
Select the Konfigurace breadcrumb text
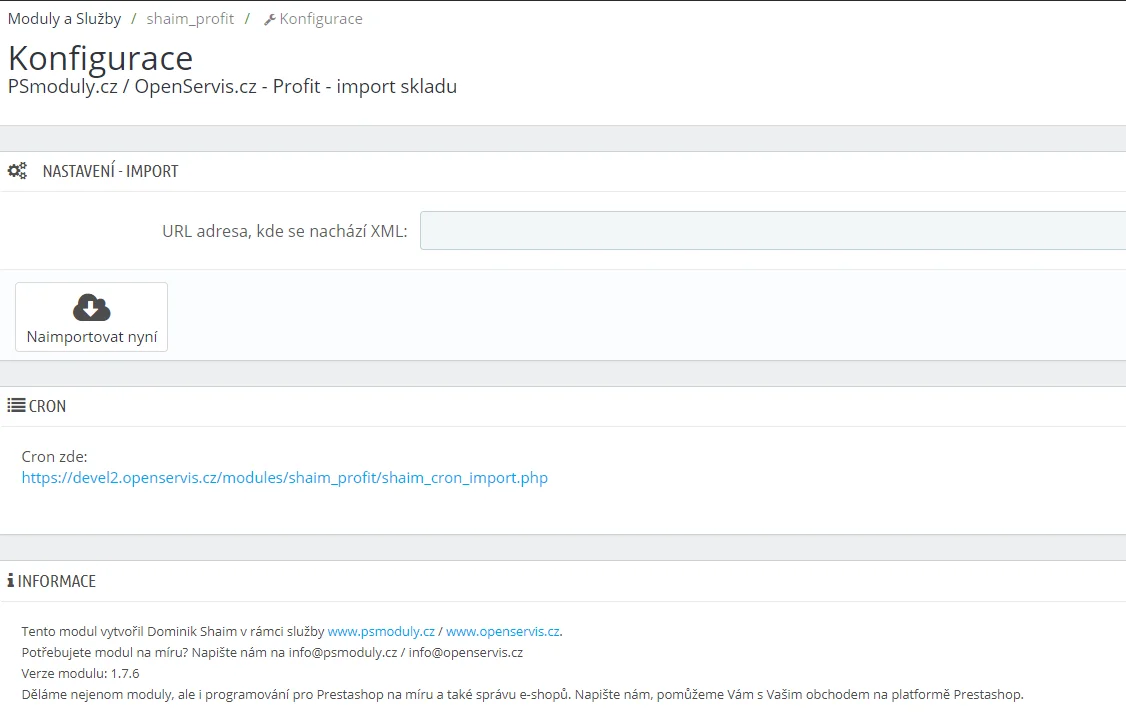pos(321,19)
